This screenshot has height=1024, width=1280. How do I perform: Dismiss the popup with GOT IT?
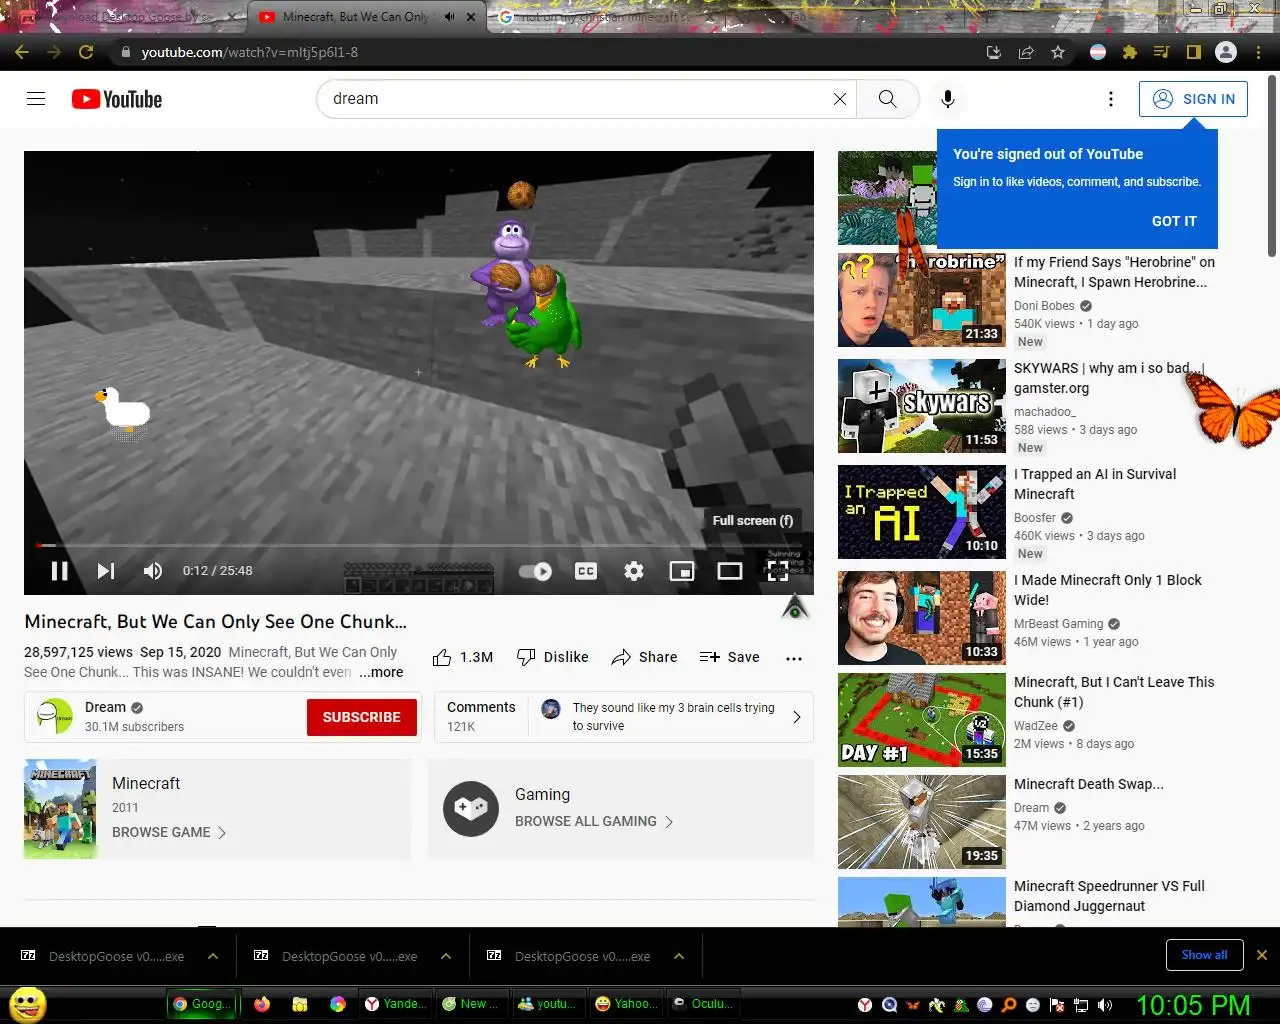1174,221
